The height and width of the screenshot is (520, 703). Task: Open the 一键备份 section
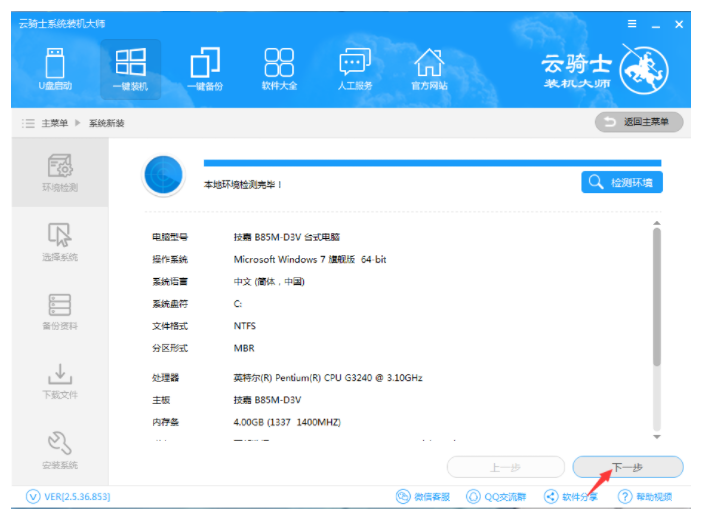click(205, 69)
